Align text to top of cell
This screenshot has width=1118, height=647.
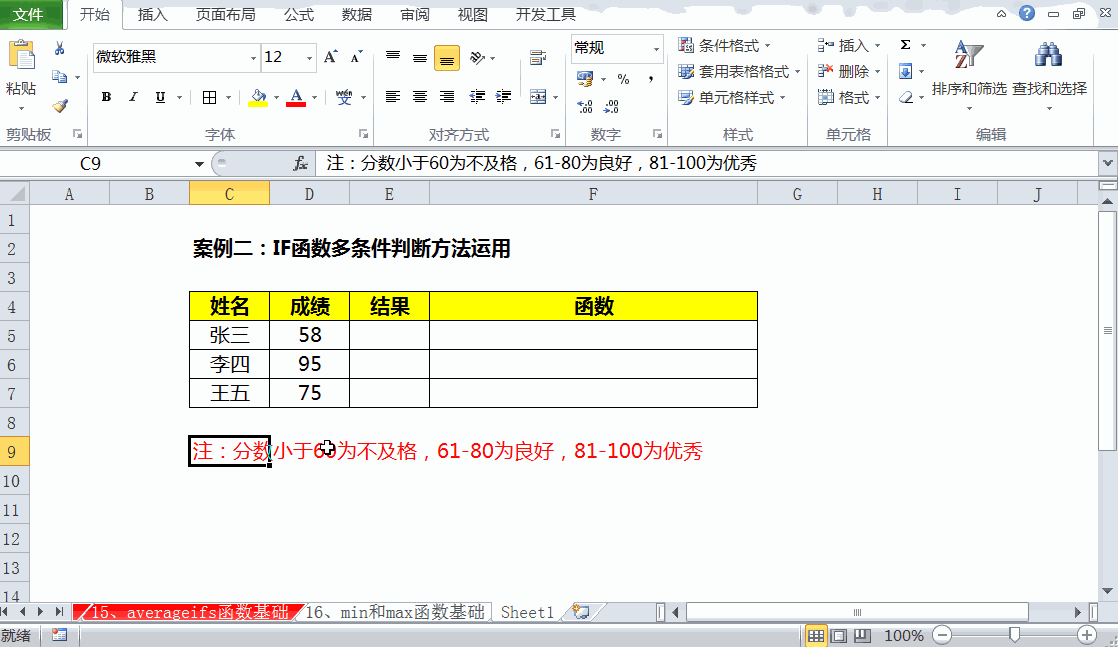tap(393, 57)
